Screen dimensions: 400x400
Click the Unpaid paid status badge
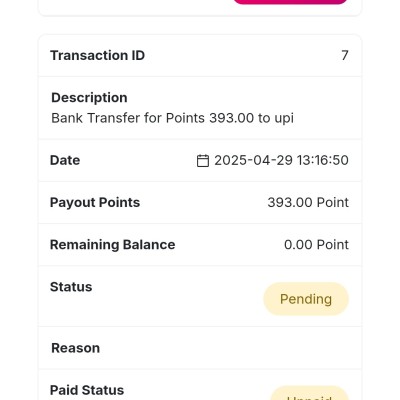coord(309,394)
